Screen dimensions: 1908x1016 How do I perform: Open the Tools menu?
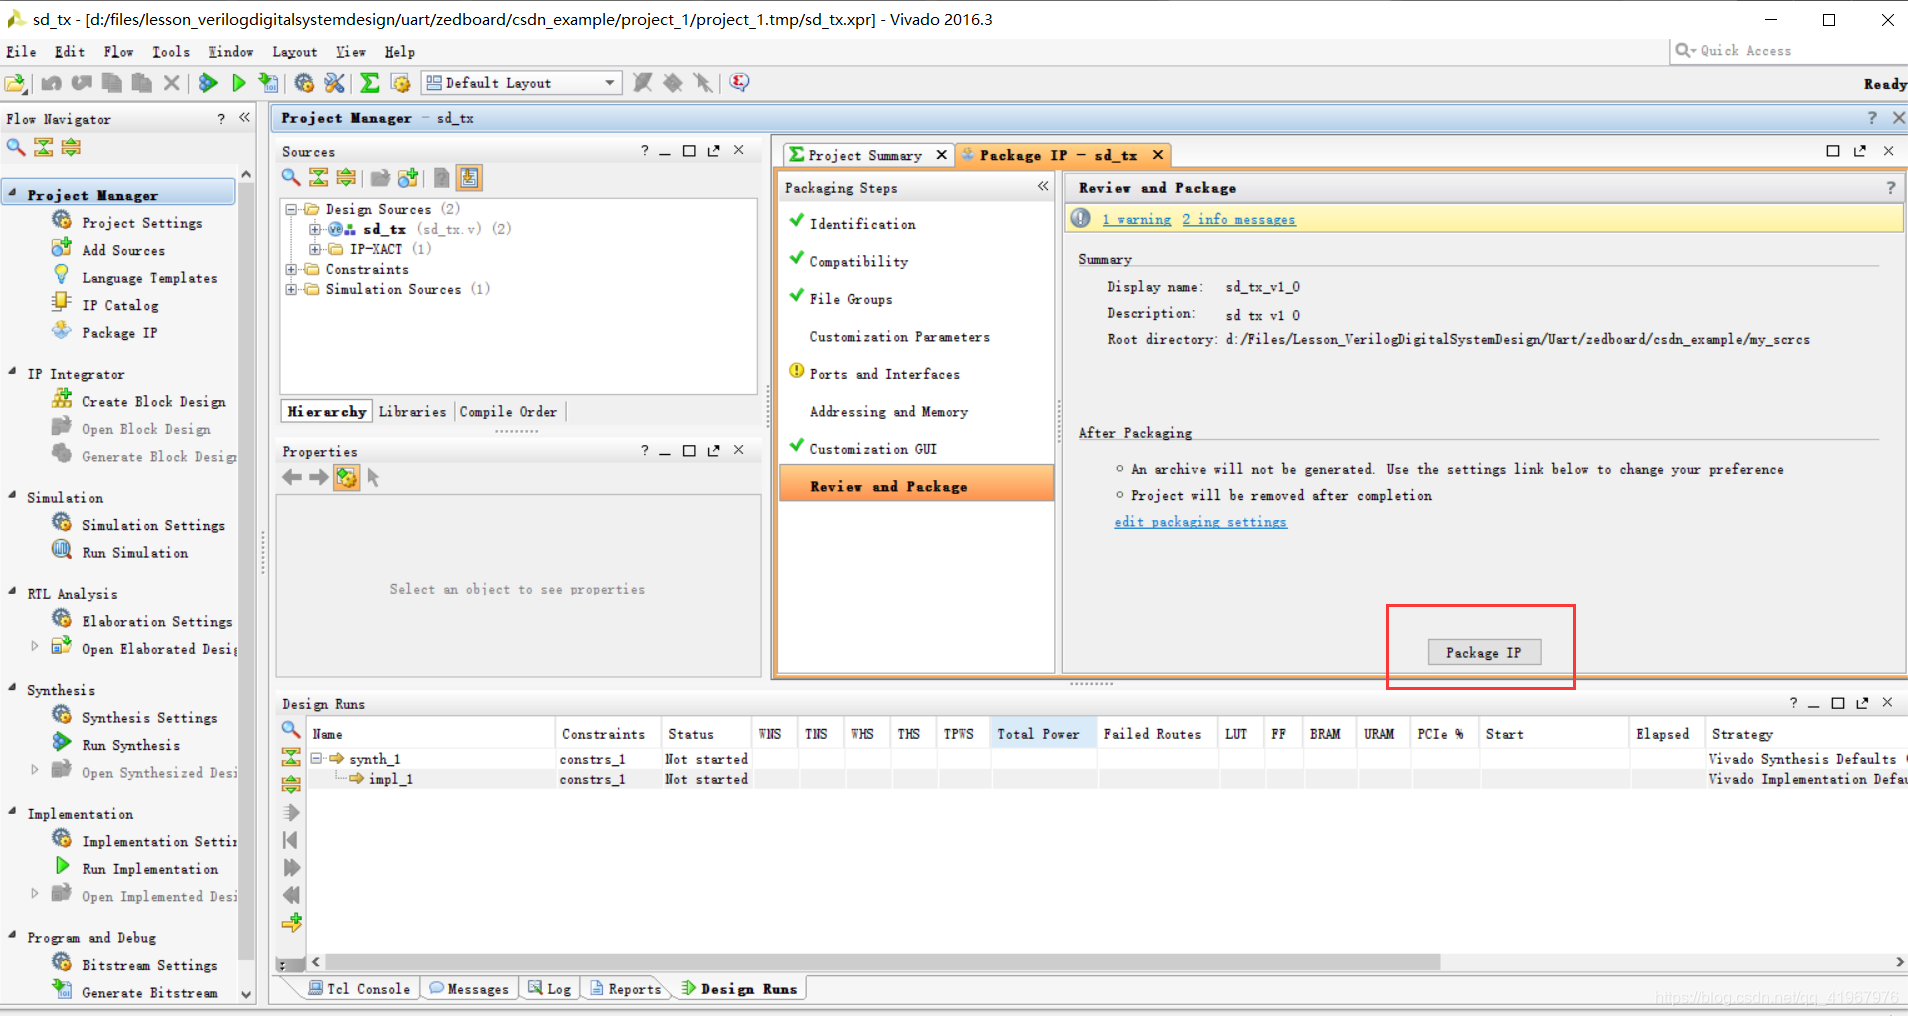(x=170, y=52)
